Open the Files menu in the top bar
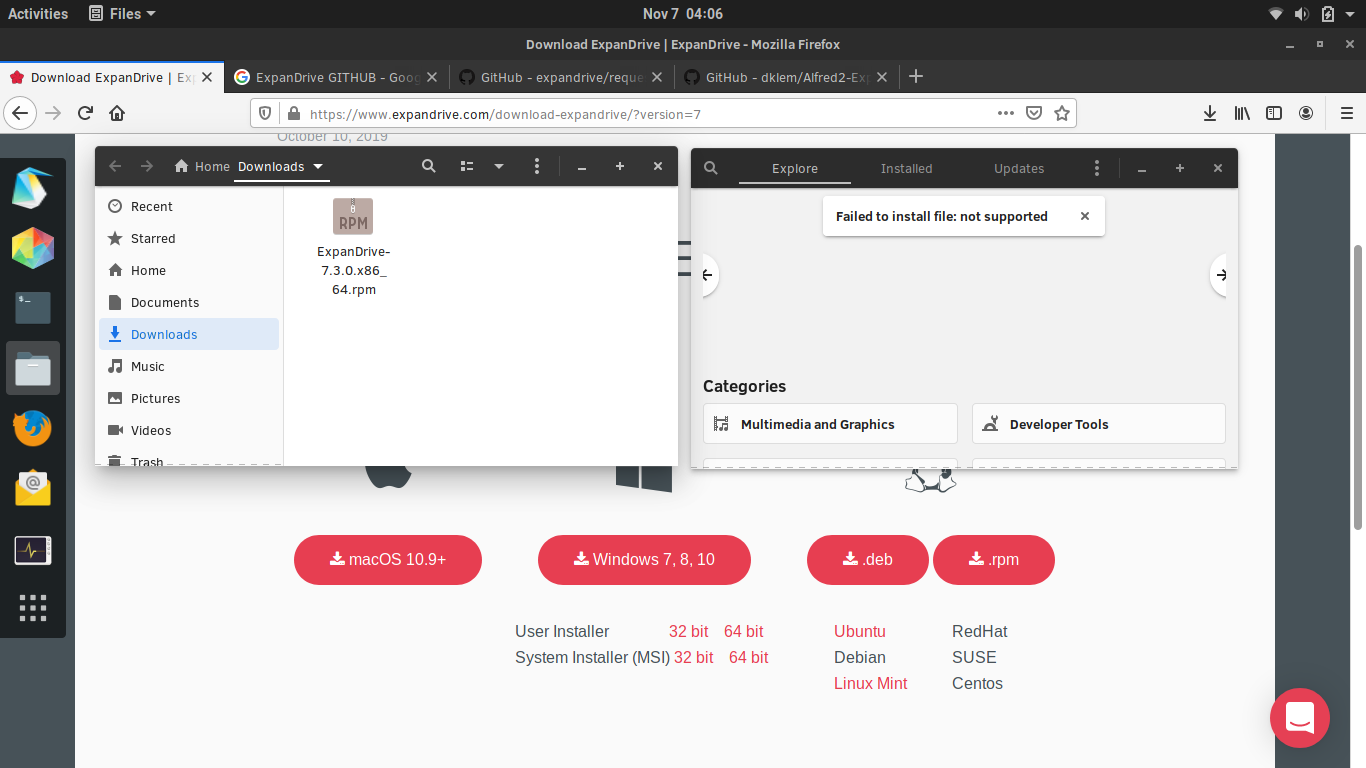The width and height of the screenshot is (1366, 768). coord(121,13)
